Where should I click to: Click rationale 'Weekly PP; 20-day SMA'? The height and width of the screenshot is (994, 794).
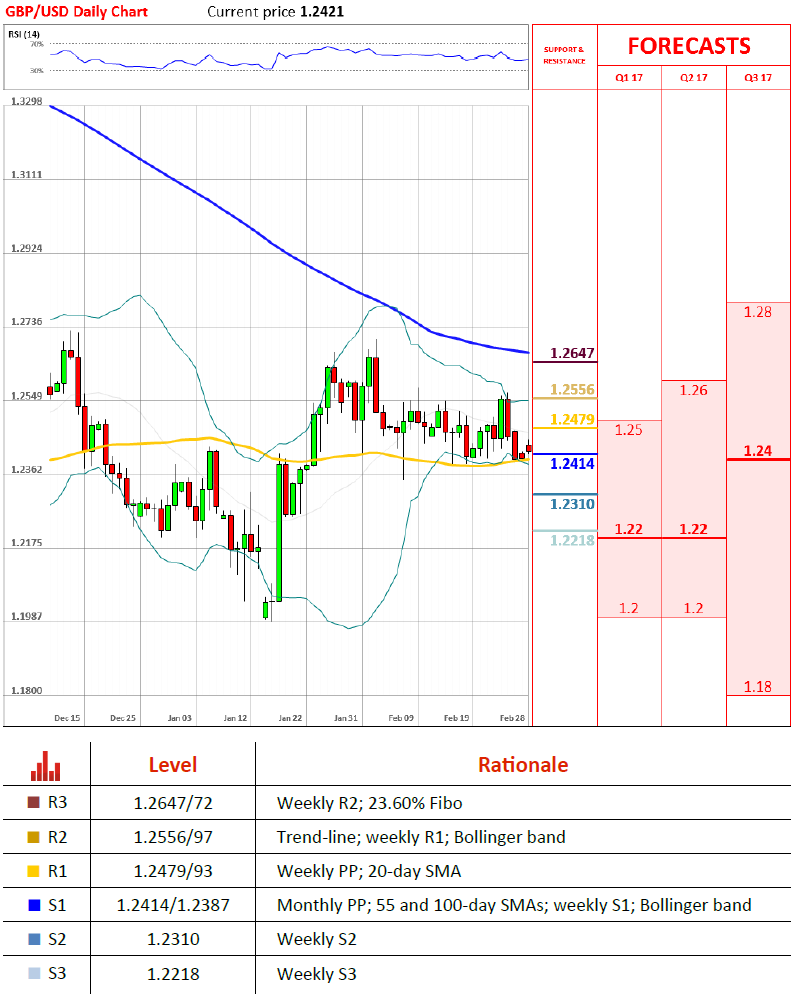369,872
